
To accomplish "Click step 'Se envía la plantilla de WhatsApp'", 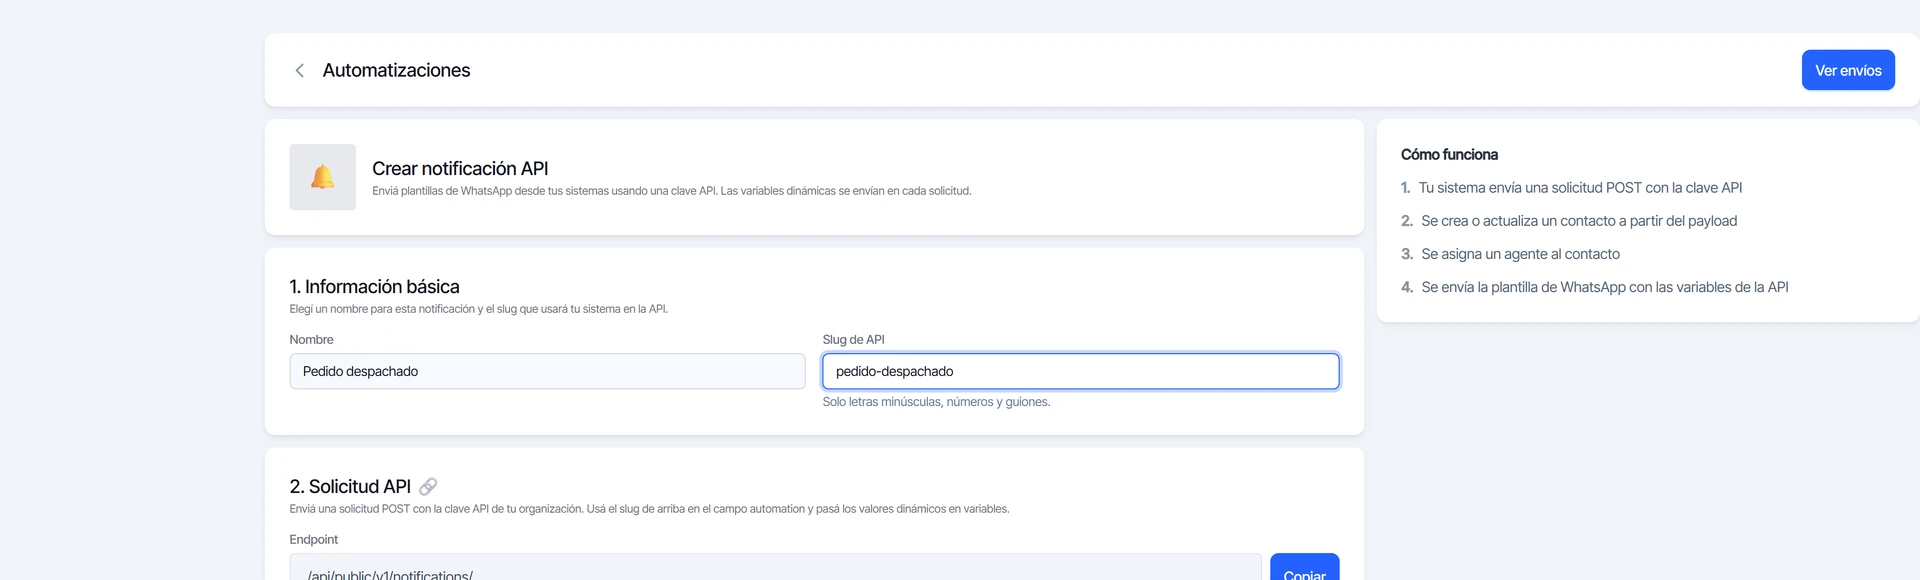I will click(1604, 287).
